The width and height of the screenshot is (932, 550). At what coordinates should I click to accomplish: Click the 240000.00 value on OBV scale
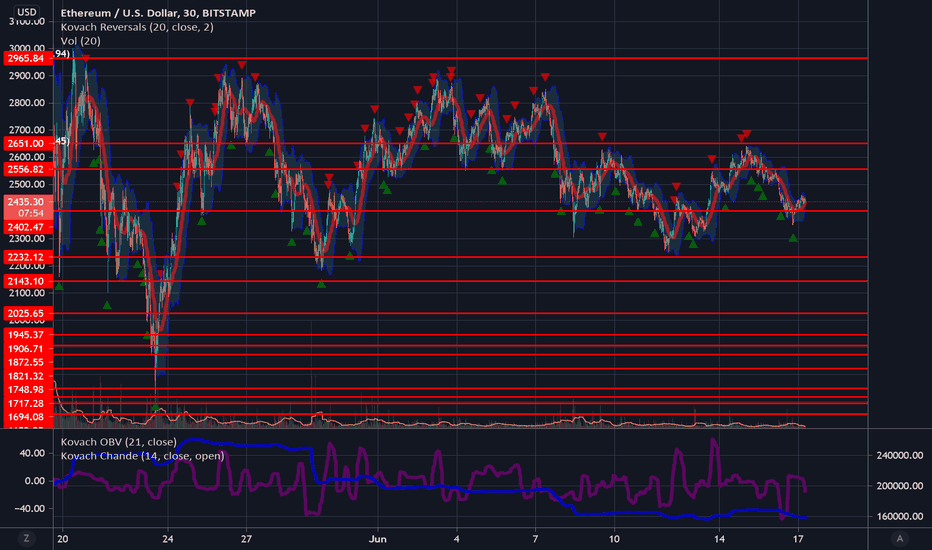pos(899,455)
